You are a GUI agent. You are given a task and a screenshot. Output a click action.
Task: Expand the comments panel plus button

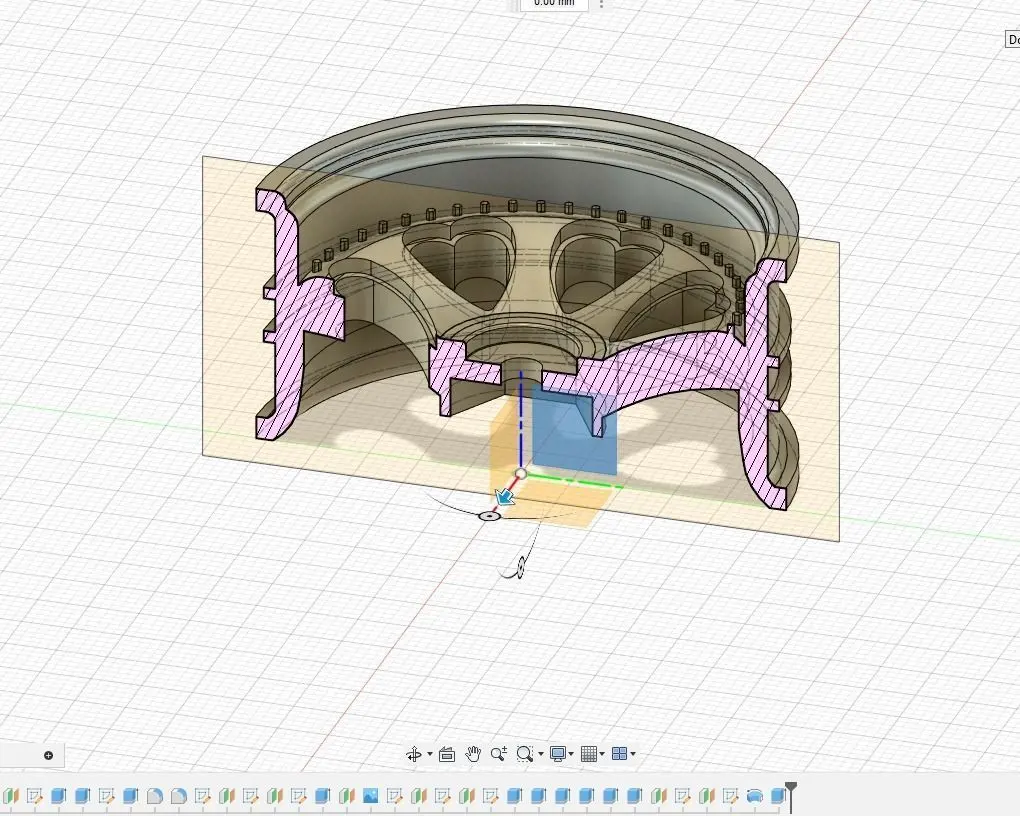48,755
